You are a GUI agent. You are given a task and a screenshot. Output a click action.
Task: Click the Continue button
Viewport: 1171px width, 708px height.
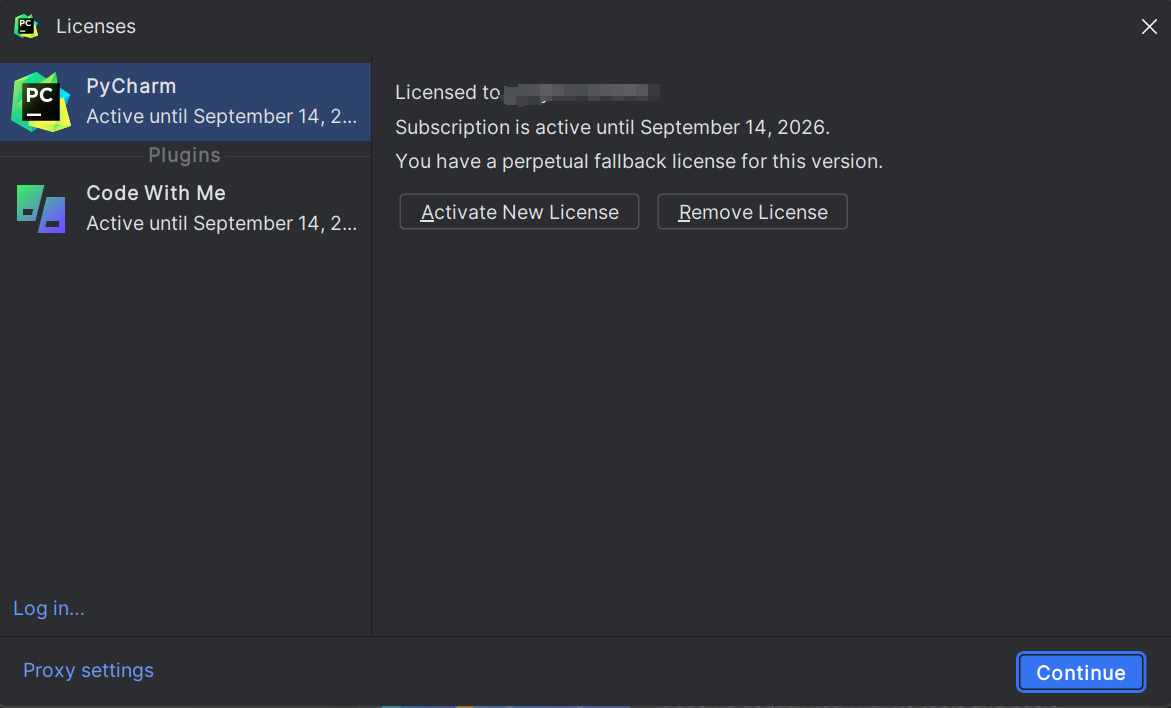[1081, 672]
